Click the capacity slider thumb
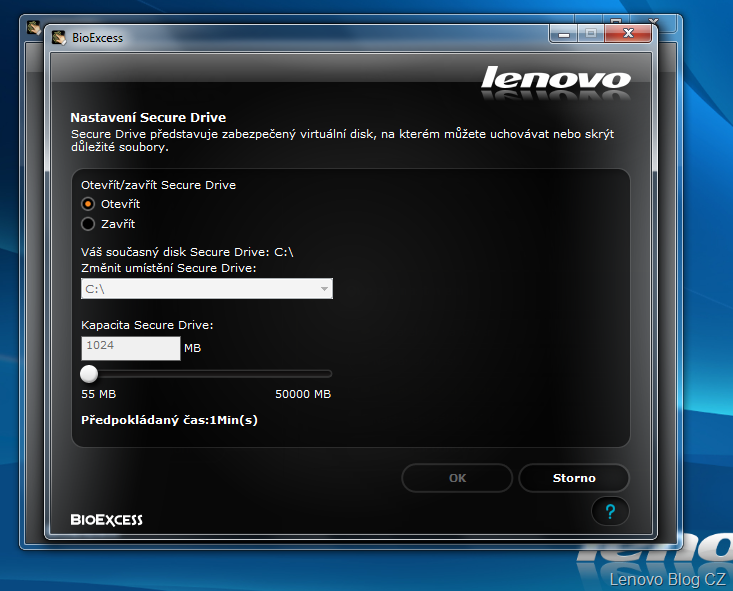 coord(89,374)
